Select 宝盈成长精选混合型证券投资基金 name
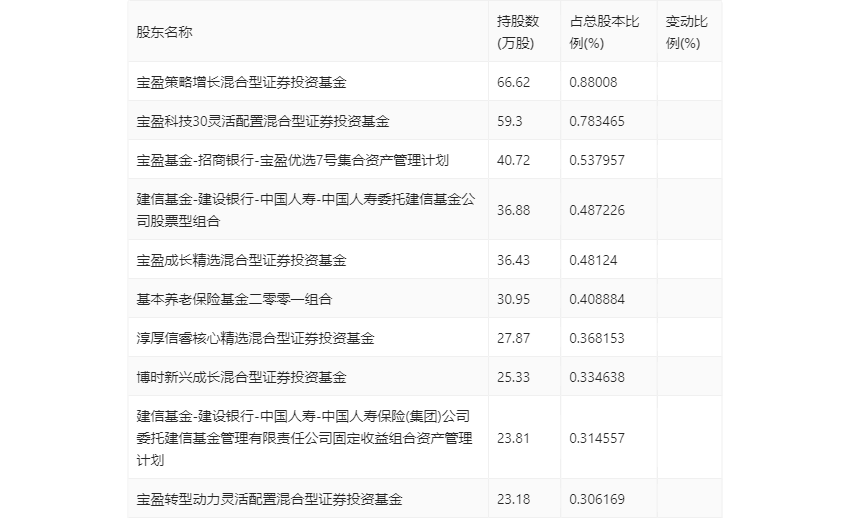The image size is (850, 518). [241, 260]
